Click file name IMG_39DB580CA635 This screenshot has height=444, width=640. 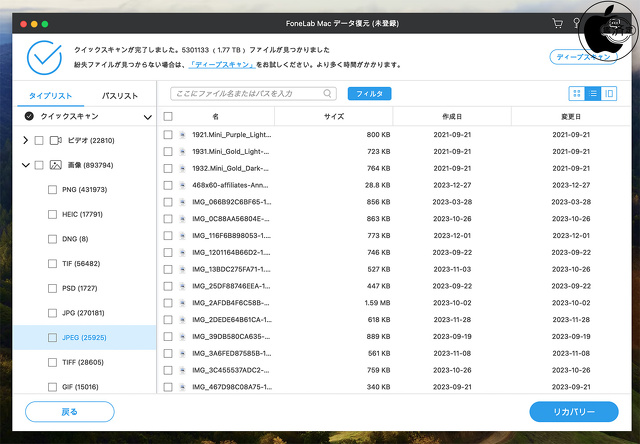point(231,337)
